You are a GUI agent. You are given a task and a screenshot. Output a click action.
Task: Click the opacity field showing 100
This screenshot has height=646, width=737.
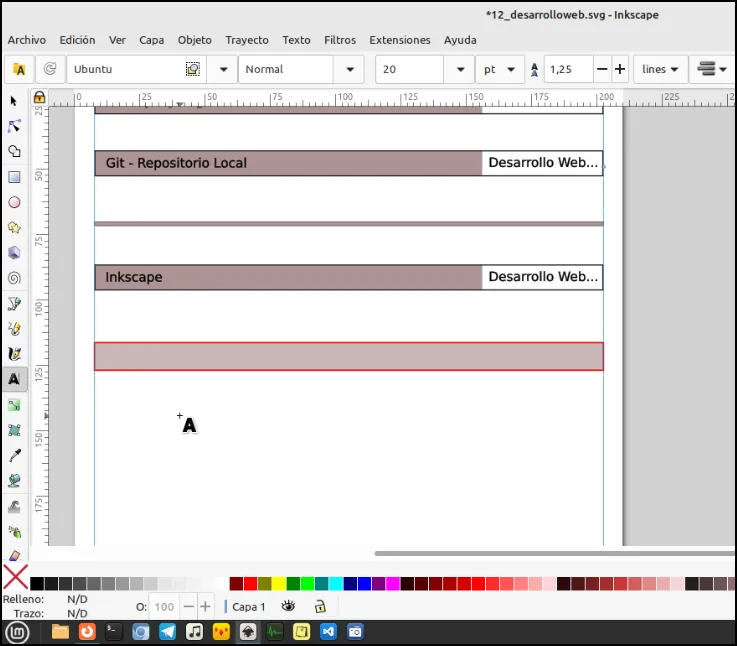tap(165, 607)
